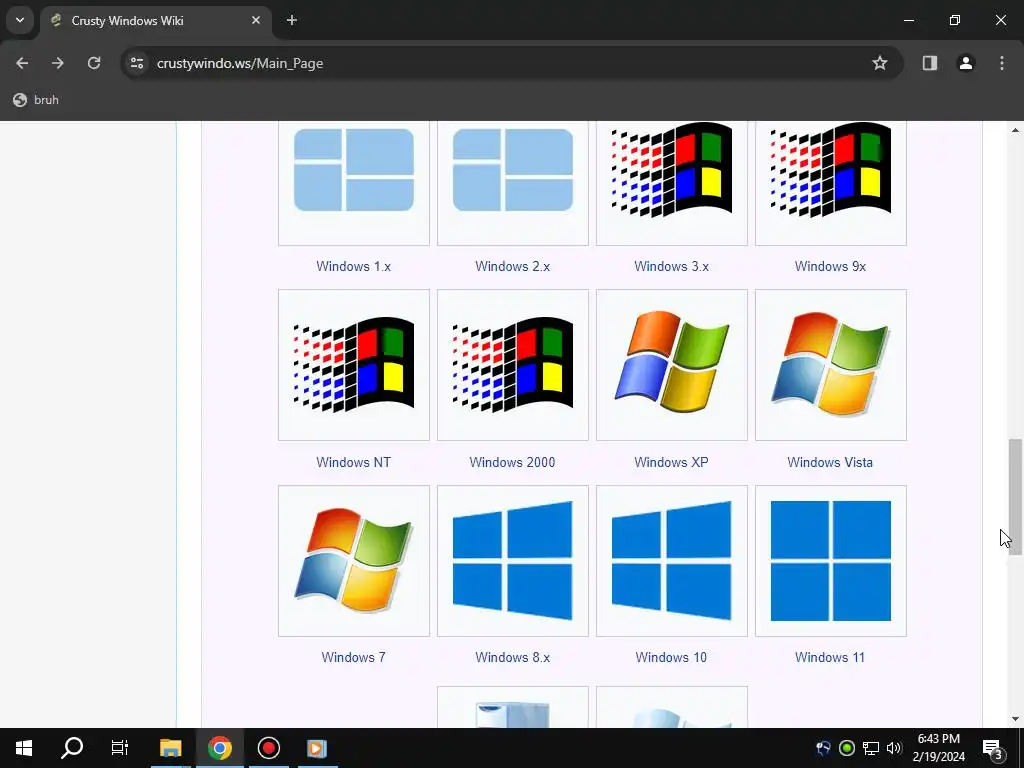Reload the current page
Image resolution: width=1024 pixels, height=768 pixels.
[94, 63]
